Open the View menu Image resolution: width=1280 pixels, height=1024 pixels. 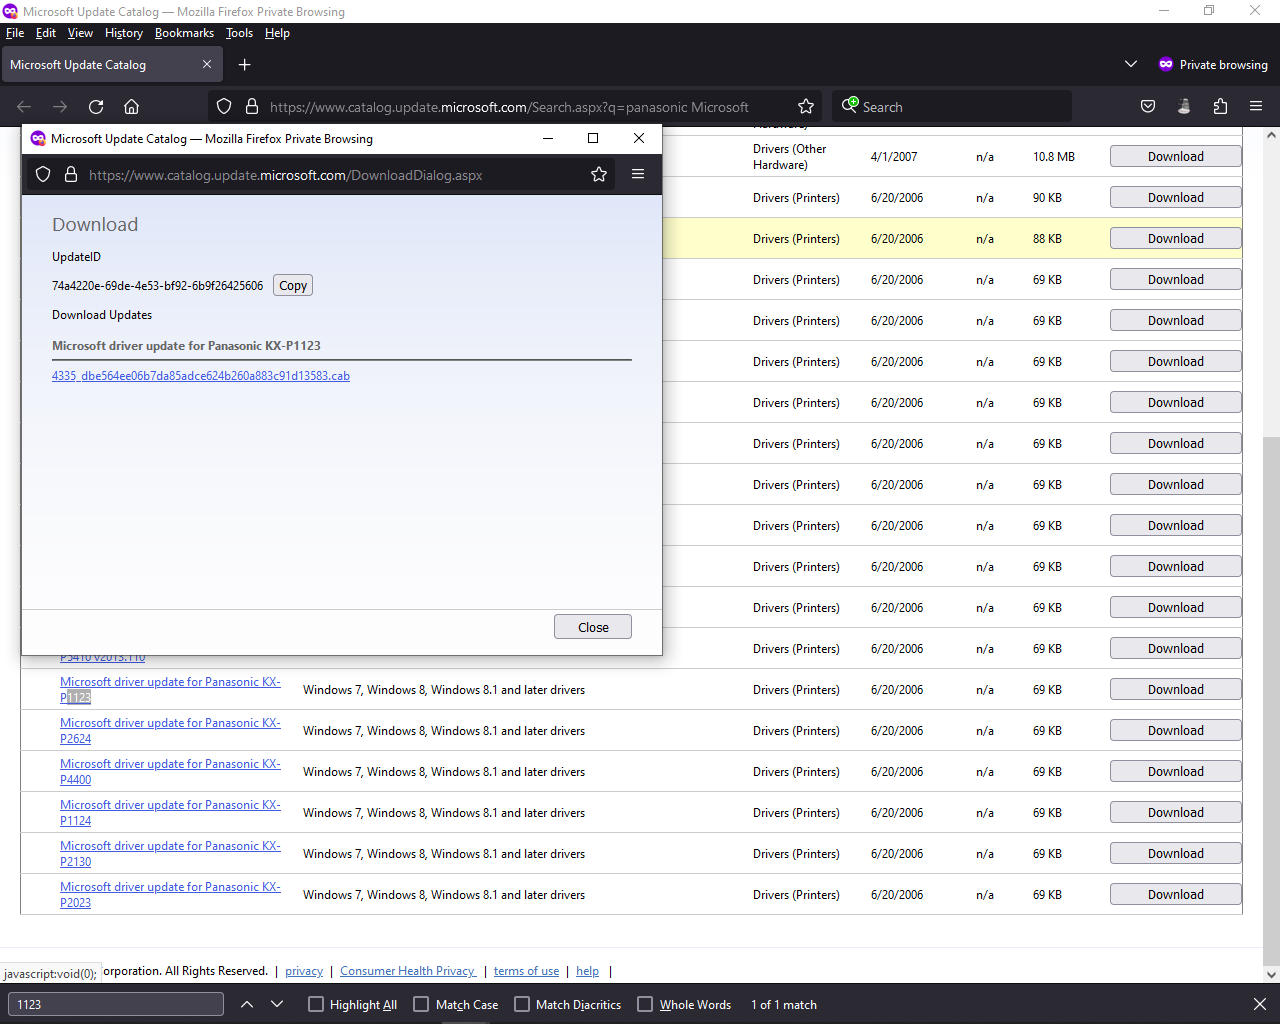click(80, 33)
